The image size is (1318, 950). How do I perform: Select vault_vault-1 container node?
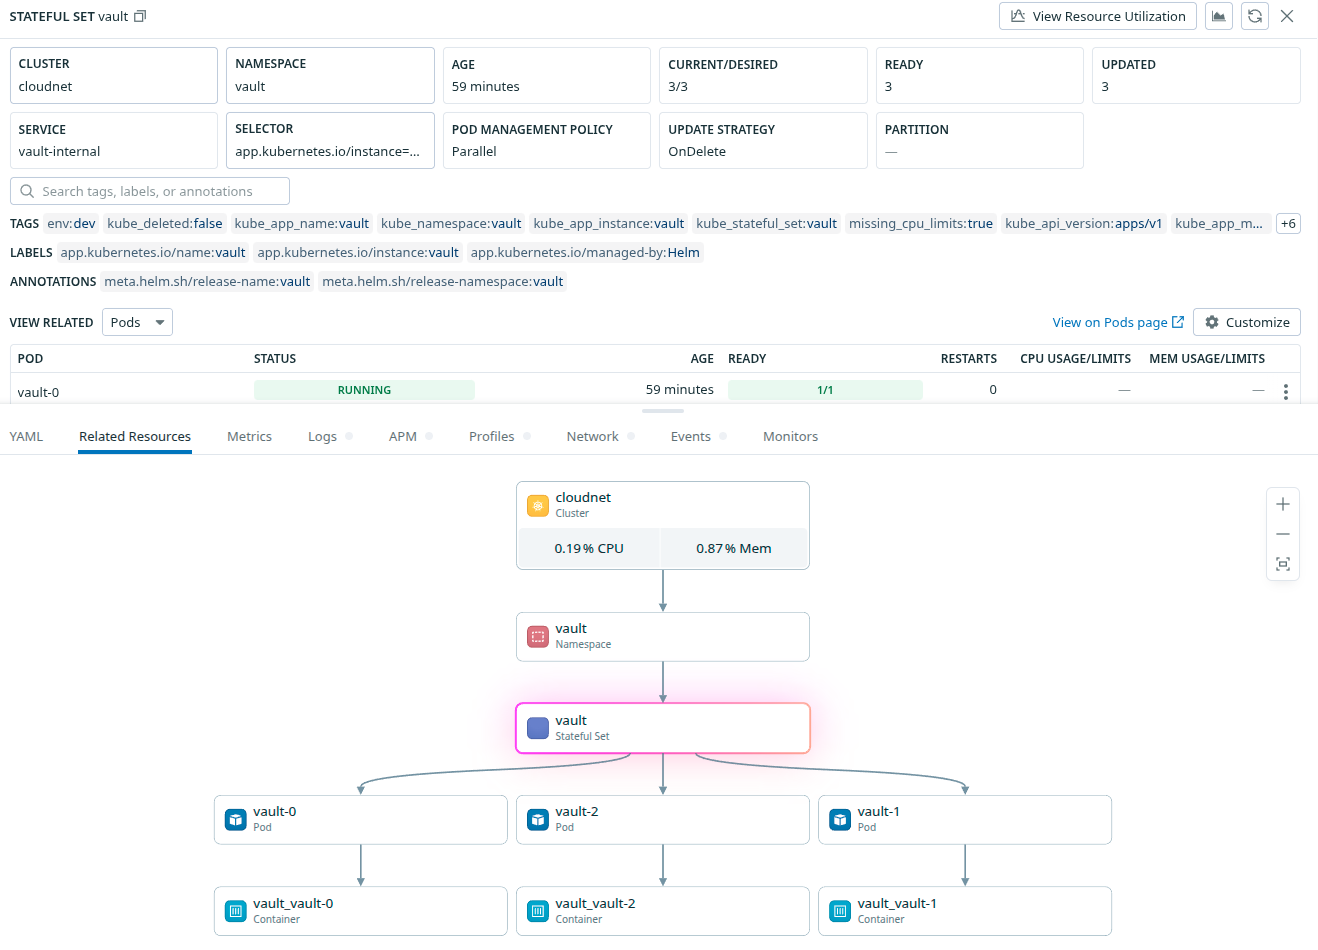pyautogui.click(x=965, y=911)
